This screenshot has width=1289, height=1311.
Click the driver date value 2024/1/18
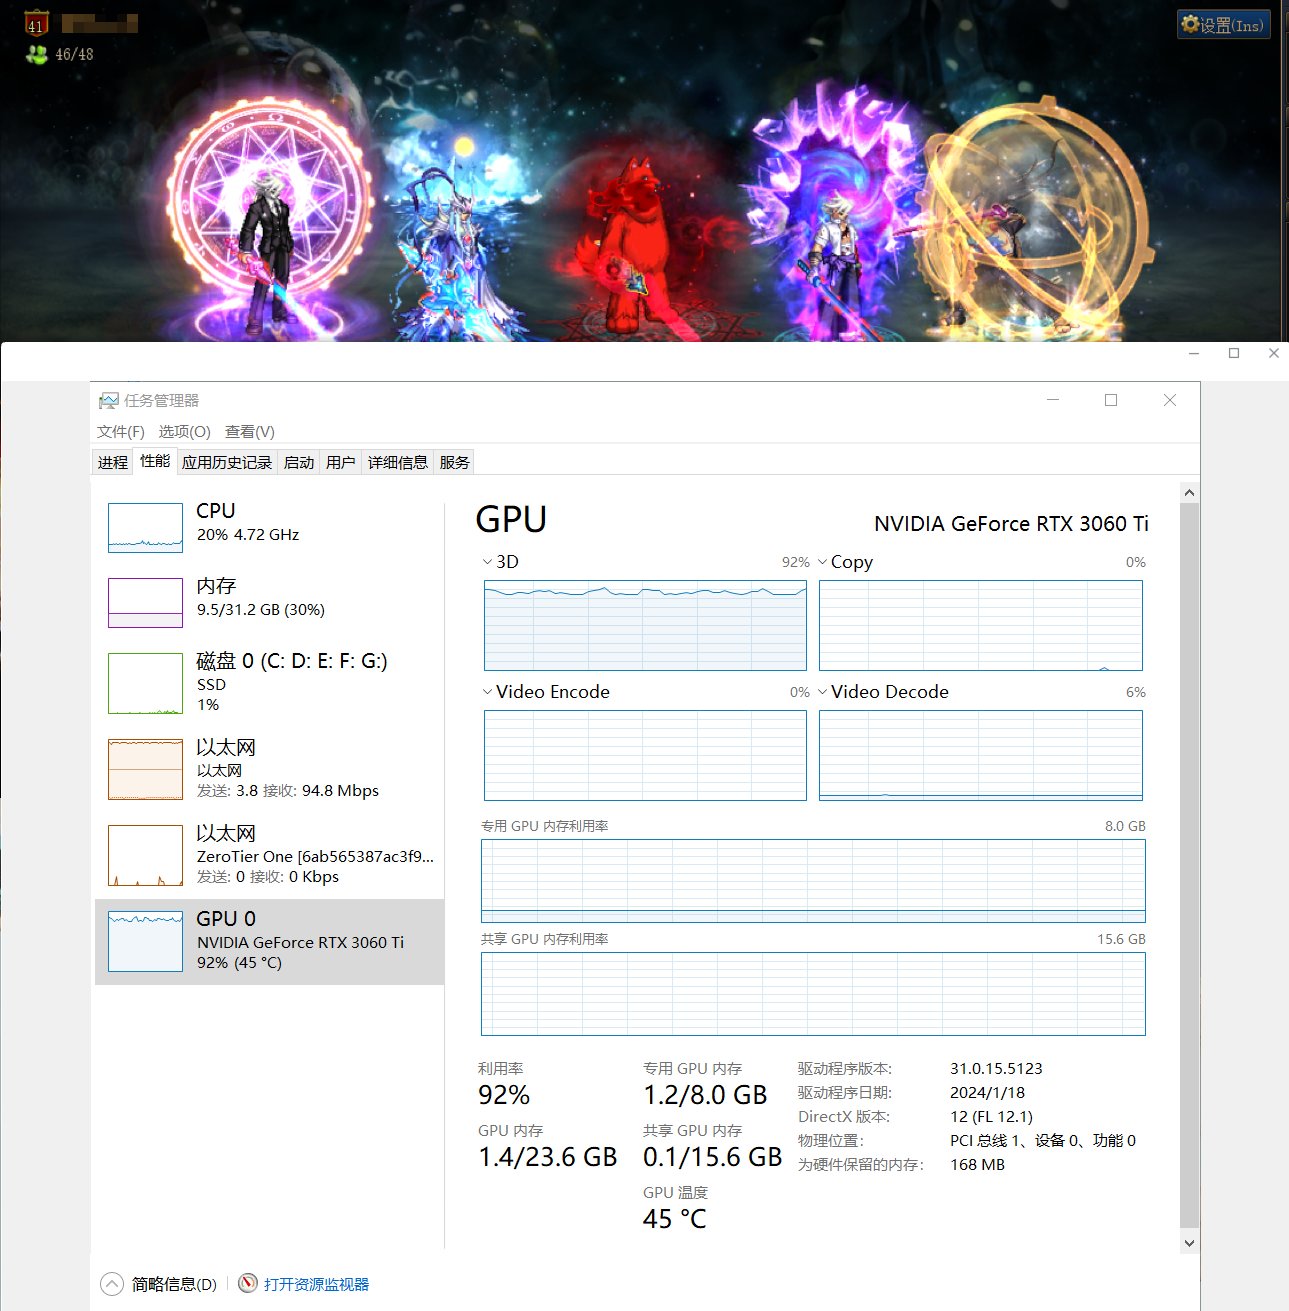click(x=987, y=1093)
